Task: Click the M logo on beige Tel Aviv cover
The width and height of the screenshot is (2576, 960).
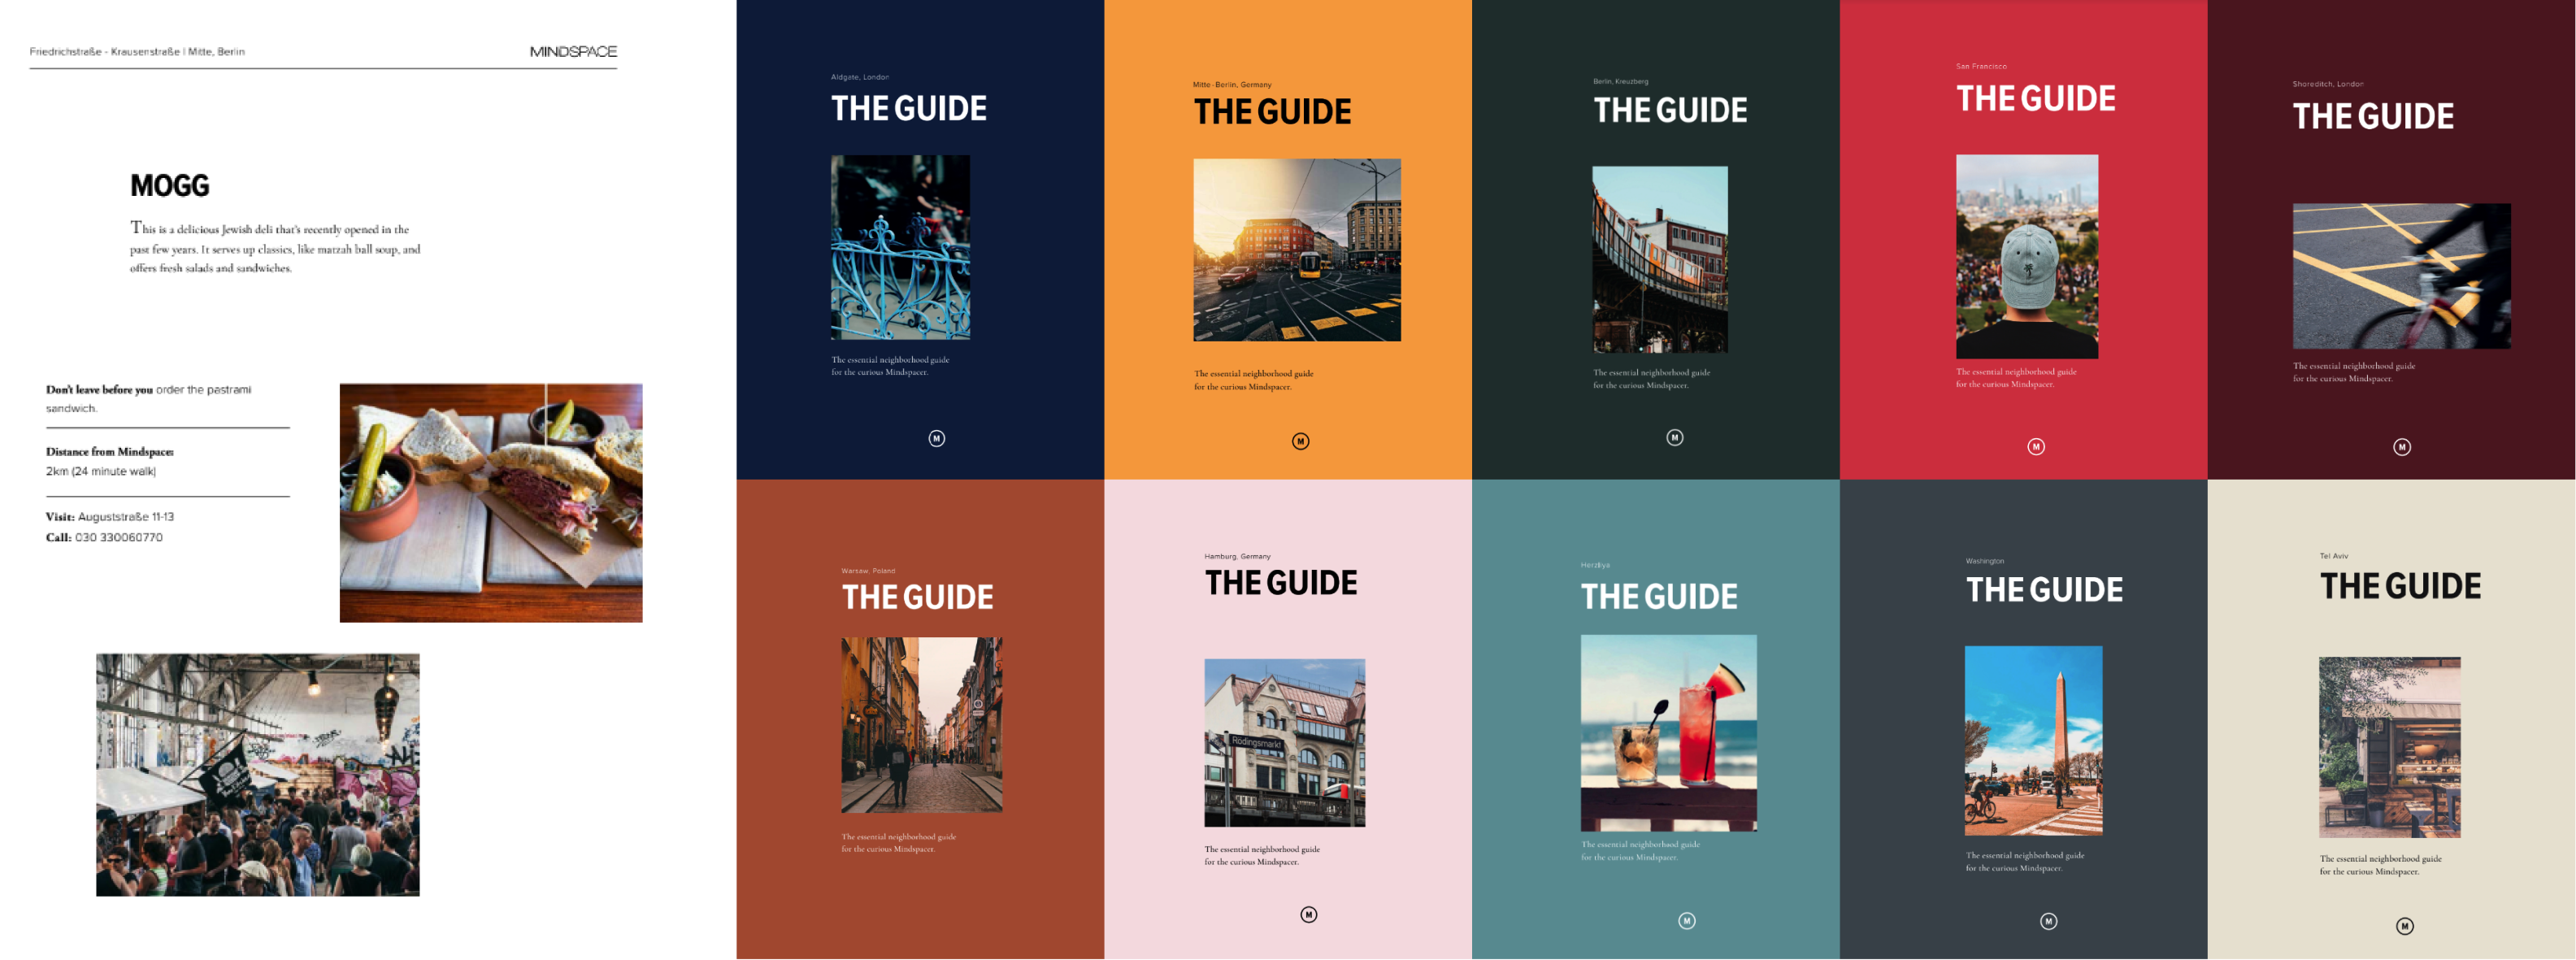Action: coord(2405,926)
